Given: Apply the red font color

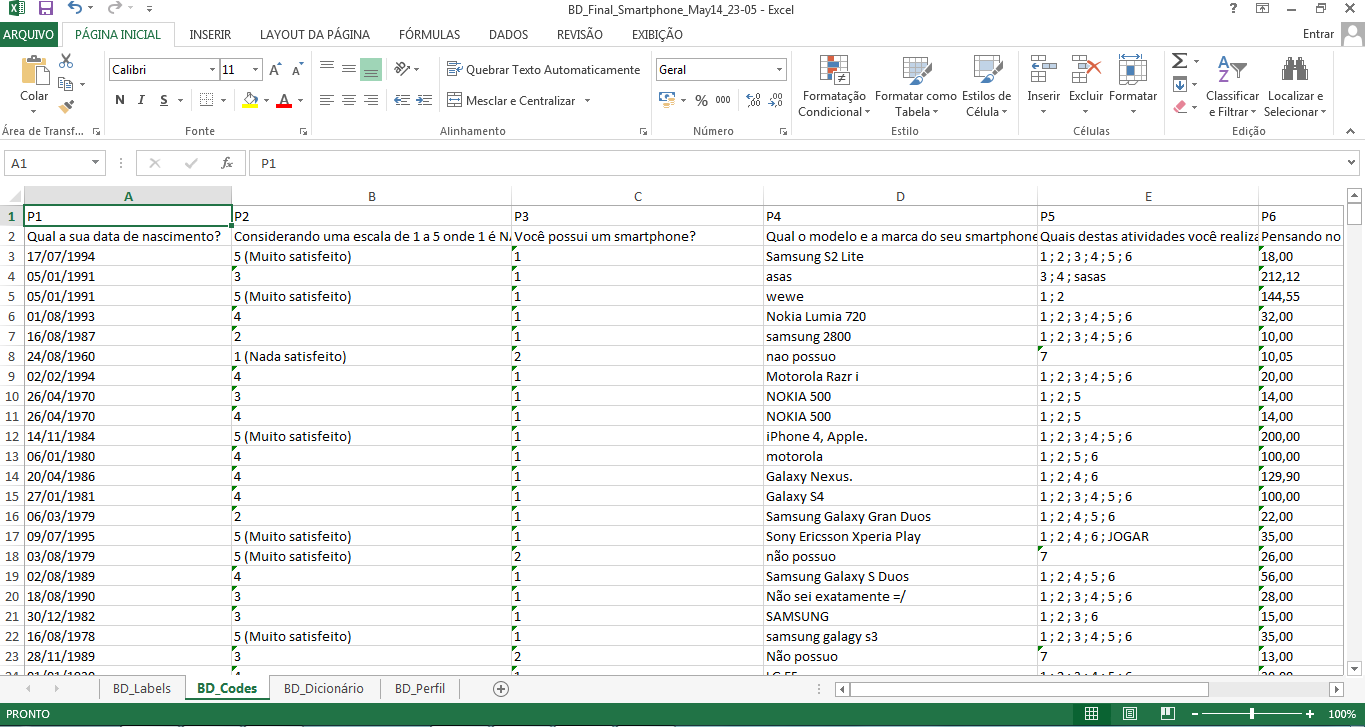Looking at the screenshot, I should click(x=284, y=100).
